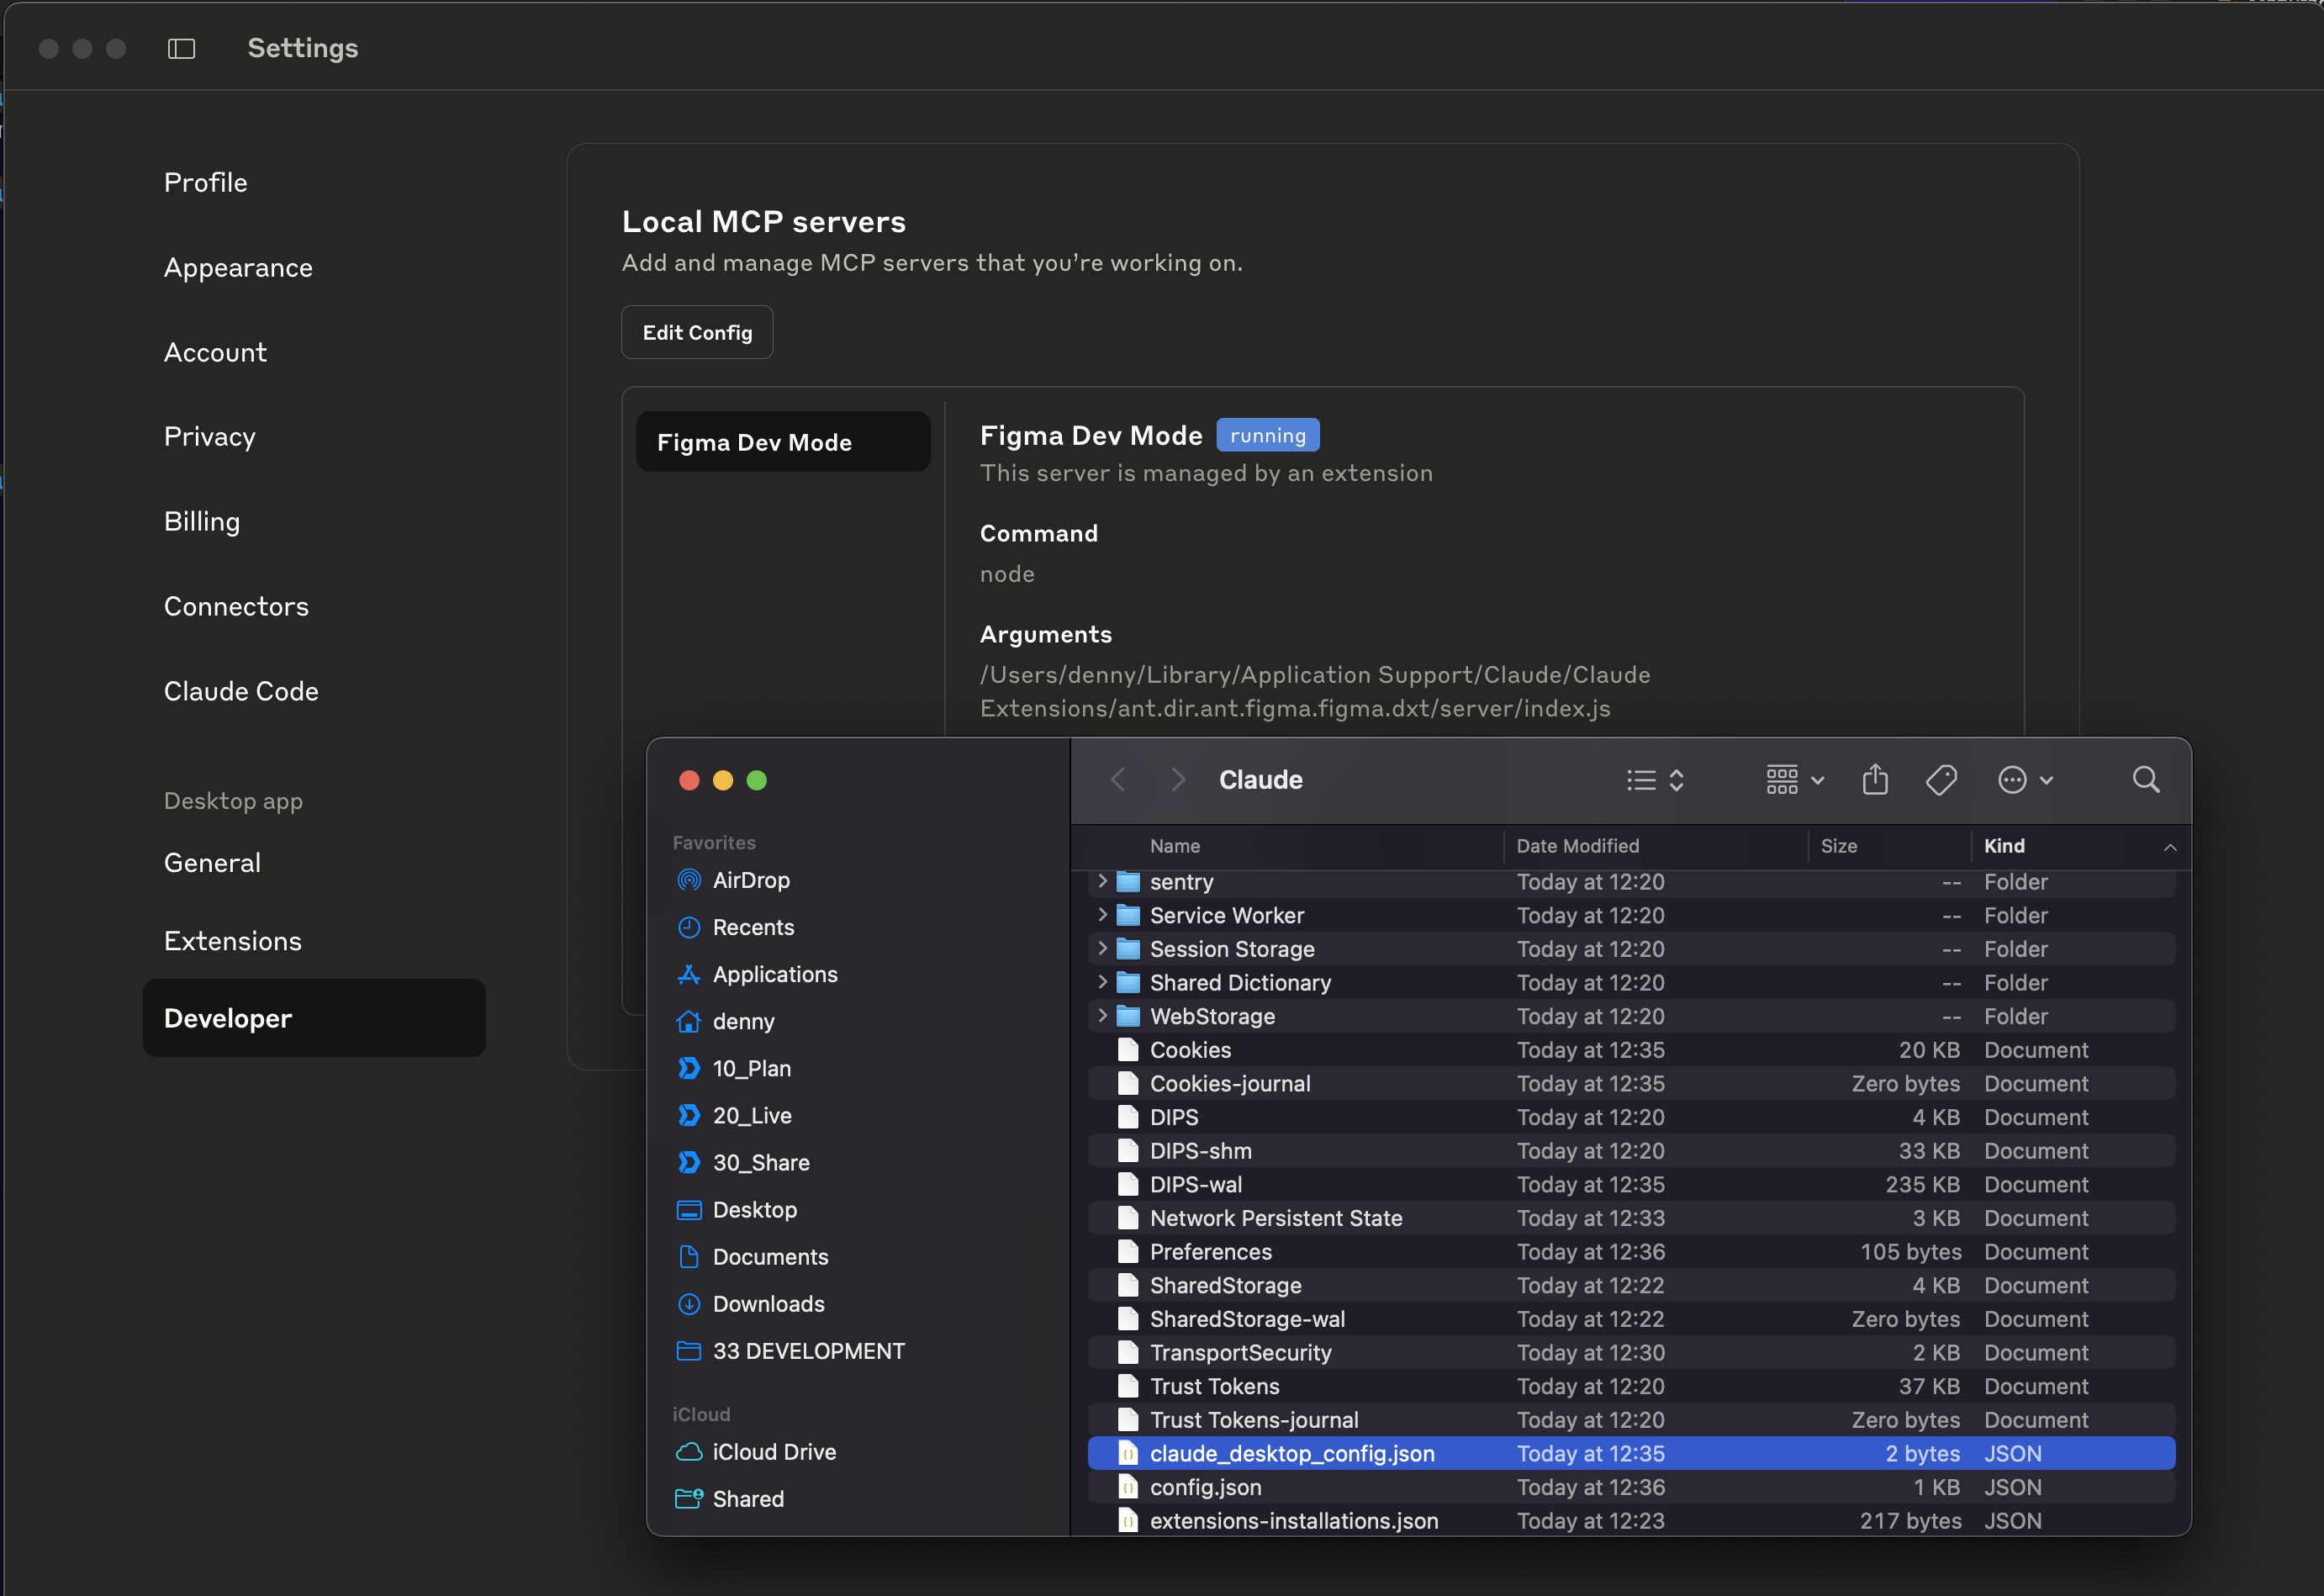2324x1596 pixels.
Task: Select Figma Dev Mode server entry
Action: pos(783,442)
